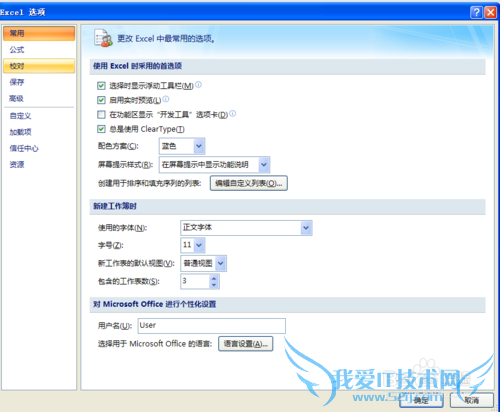Click info icon beside 浮动工具栏 option
The width and height of the screenshot is (500, 412).
pyautogui.click(x=198, y=85)
